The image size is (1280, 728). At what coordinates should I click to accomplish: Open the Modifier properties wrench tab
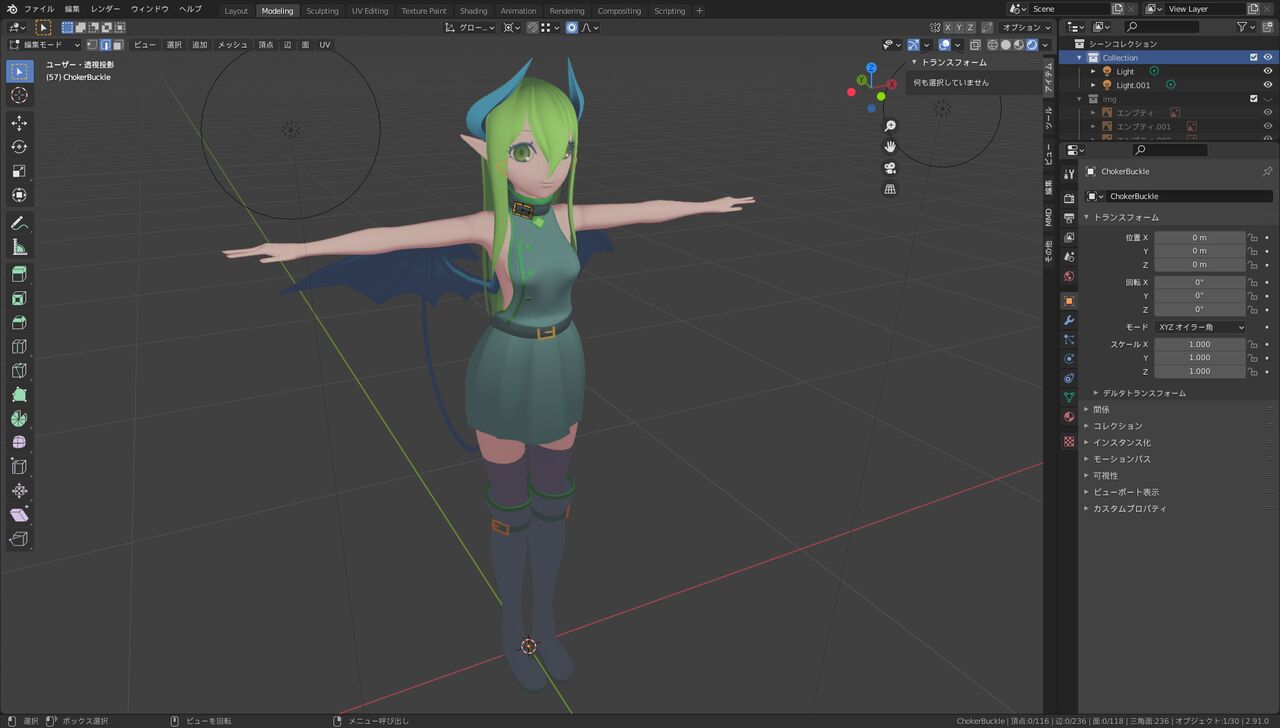click(1069, 320)
